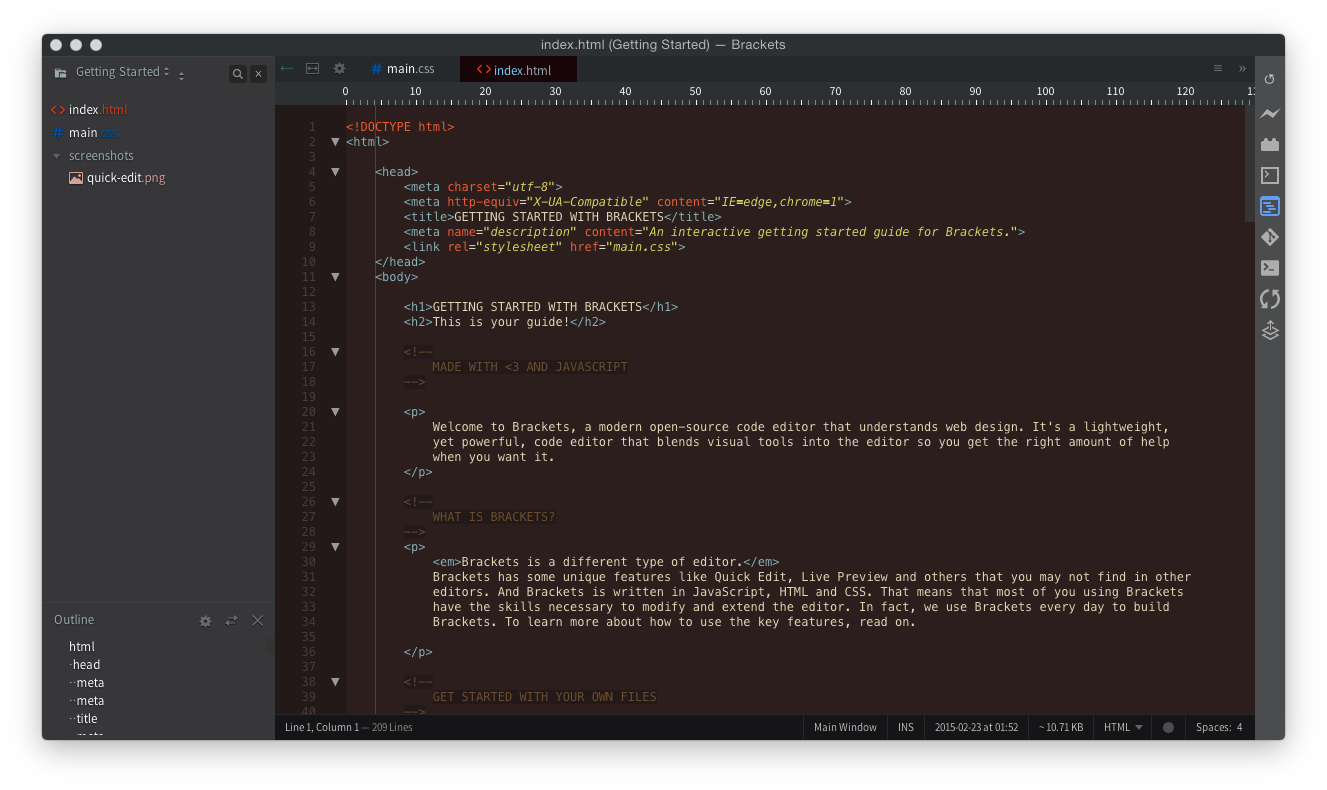Click the hamburger list icon in tab bar
The image size is (1327, 790).
tap(1218, 69)
